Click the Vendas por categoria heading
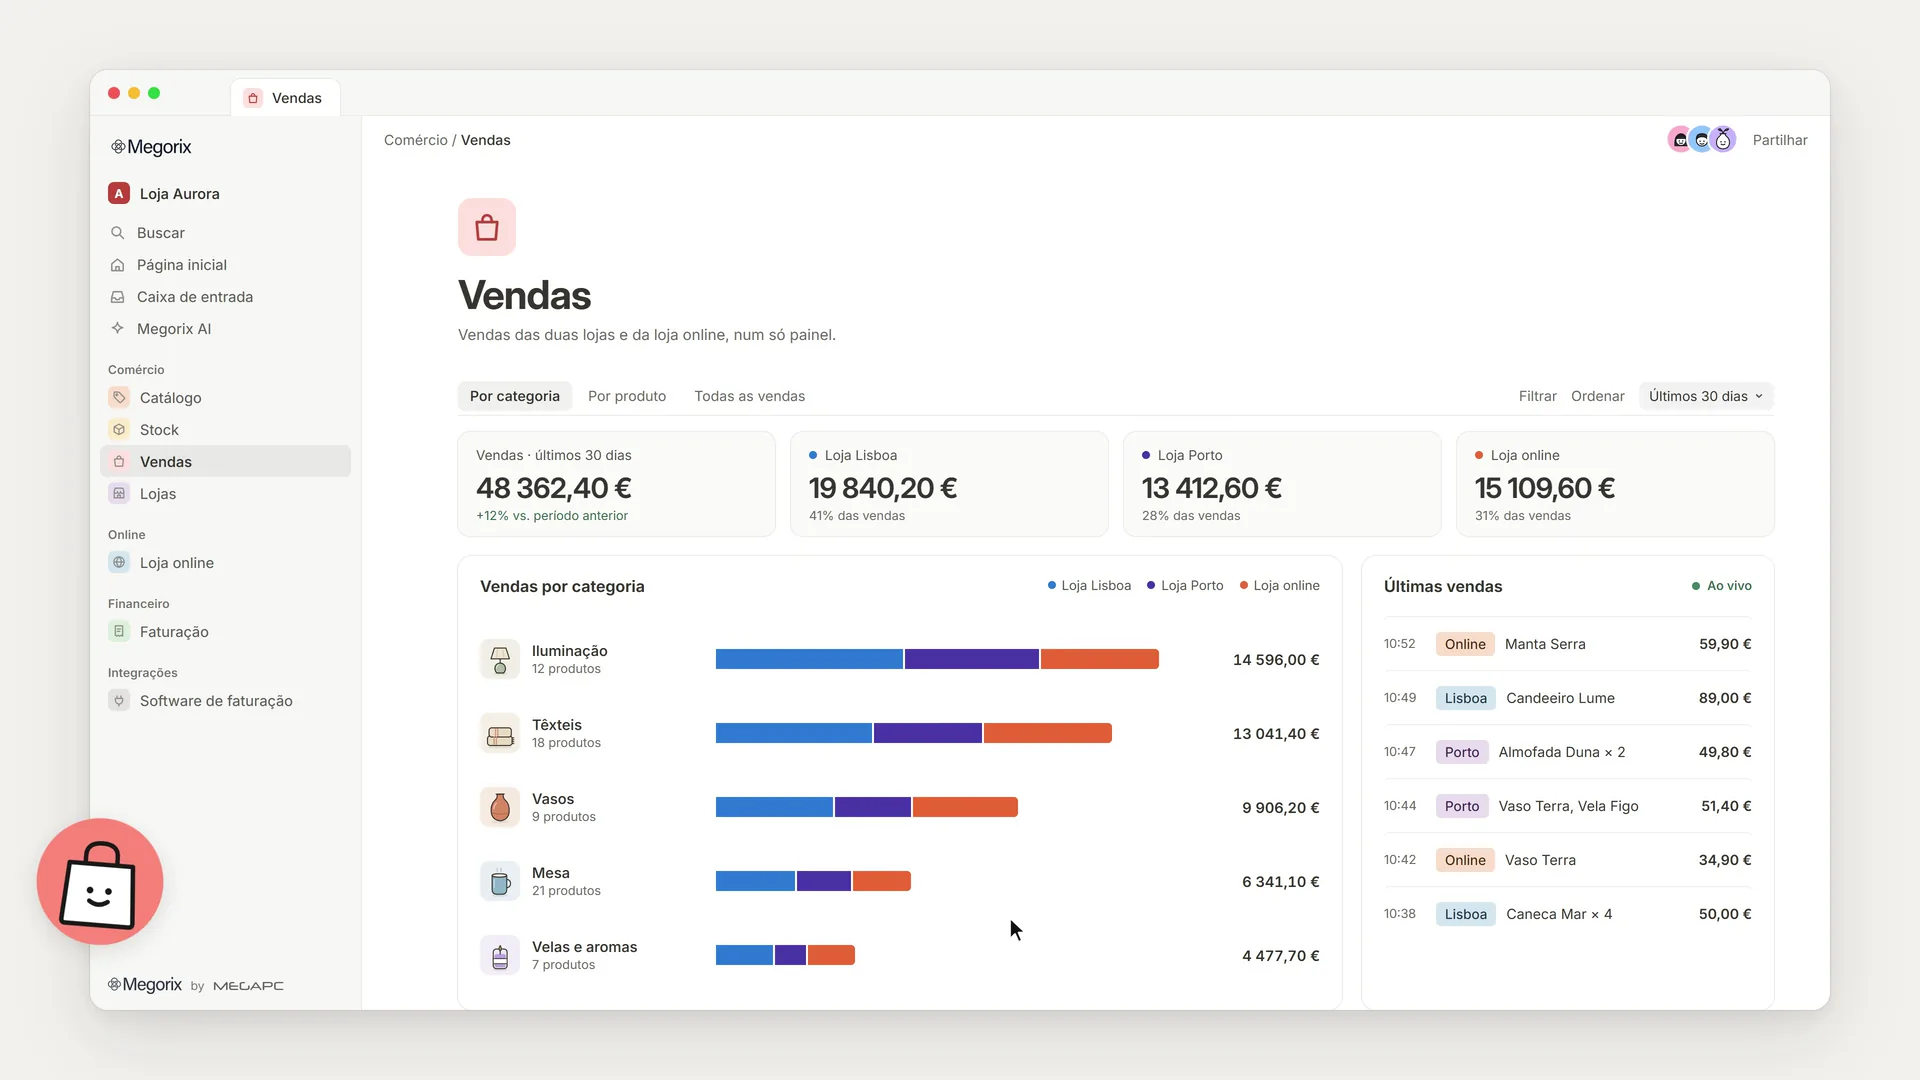Viewport: 1920px width, 1080px height. tap(562, 587)
